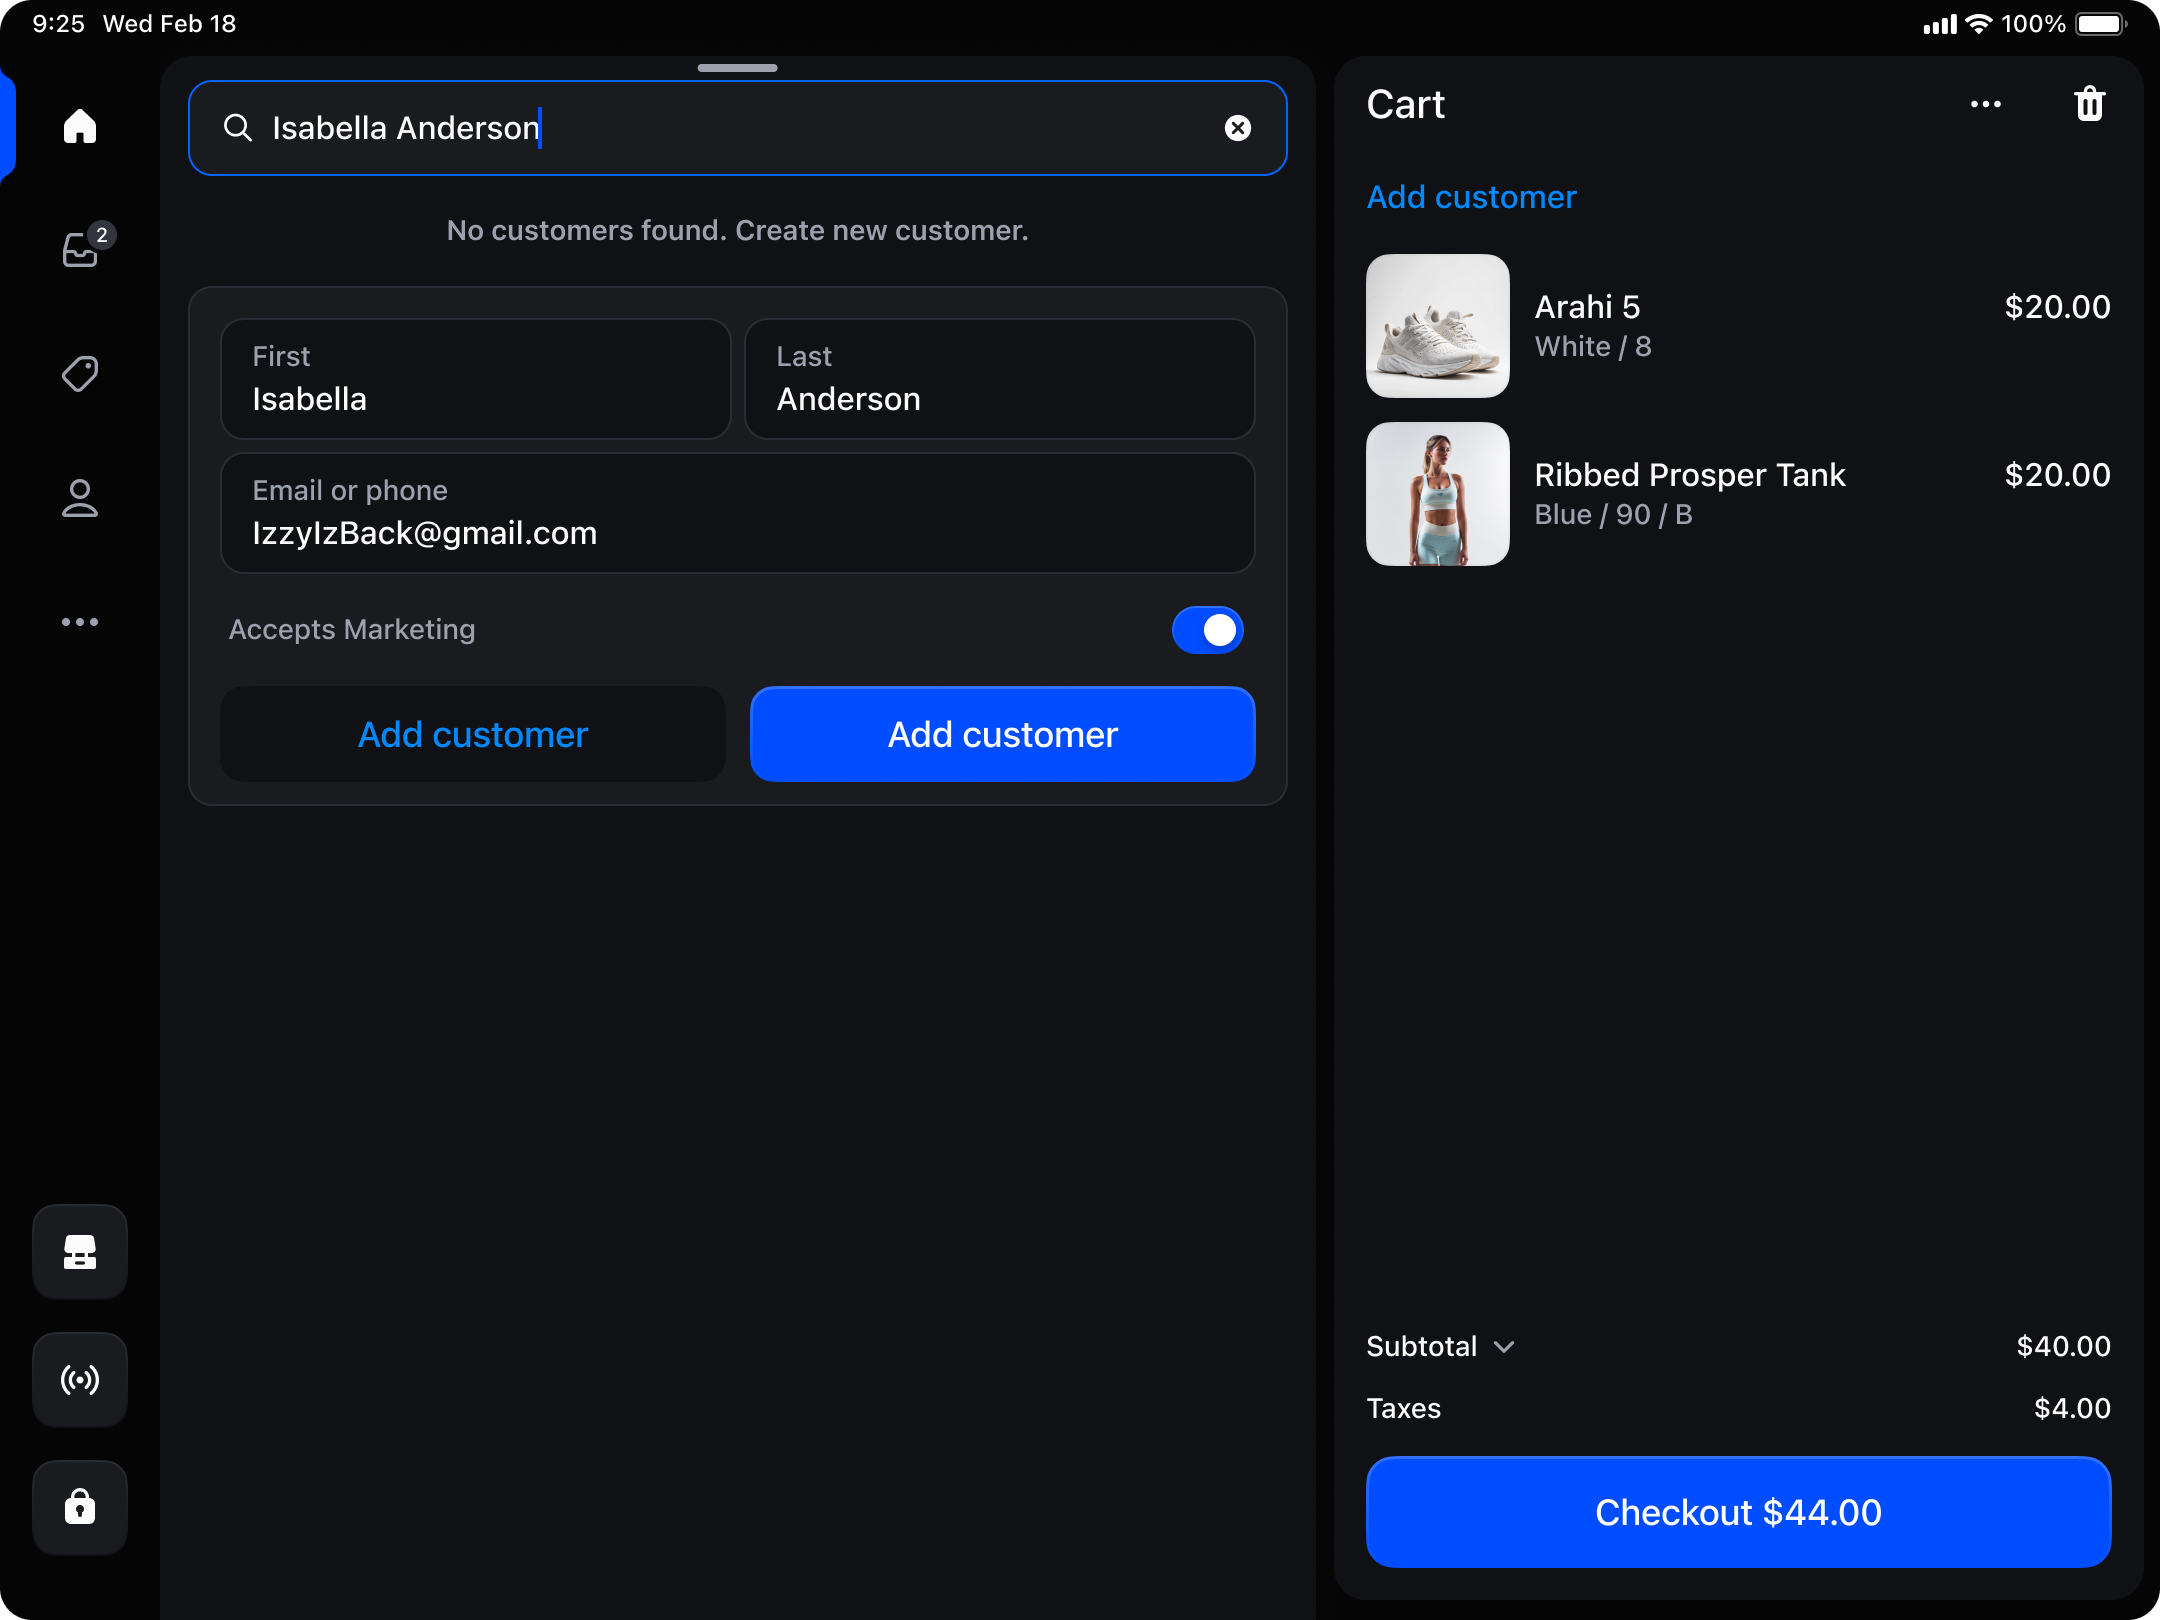Click the search magnifier icon

coord(237,128)
